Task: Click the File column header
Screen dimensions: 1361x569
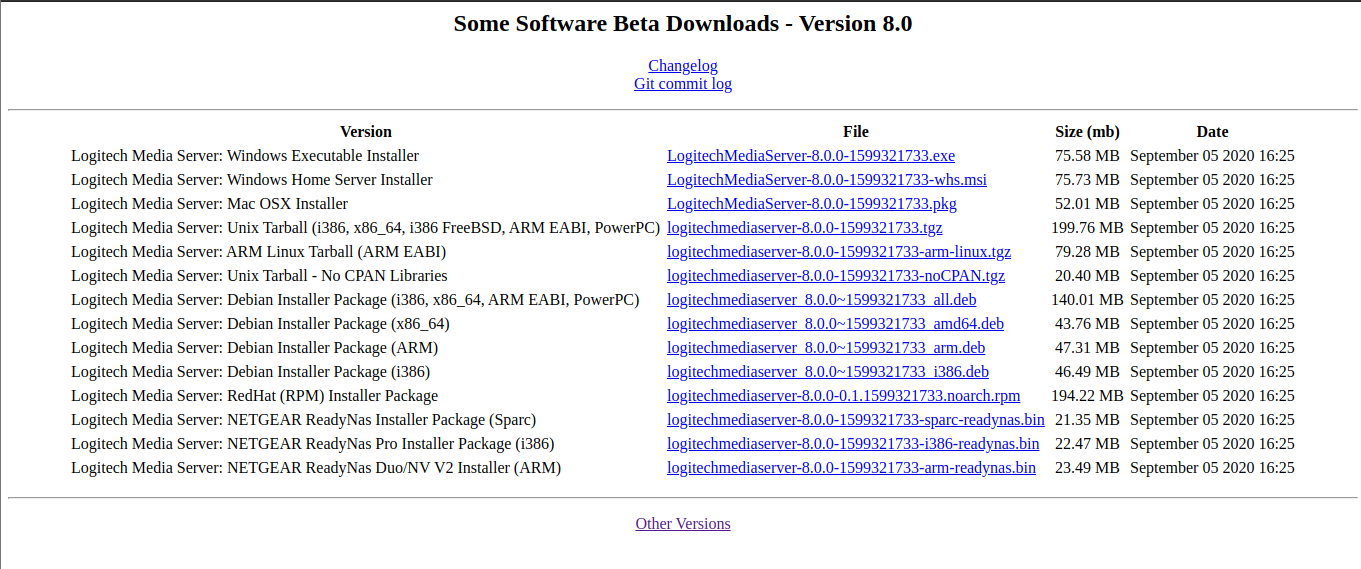Action: pos(856,132)
